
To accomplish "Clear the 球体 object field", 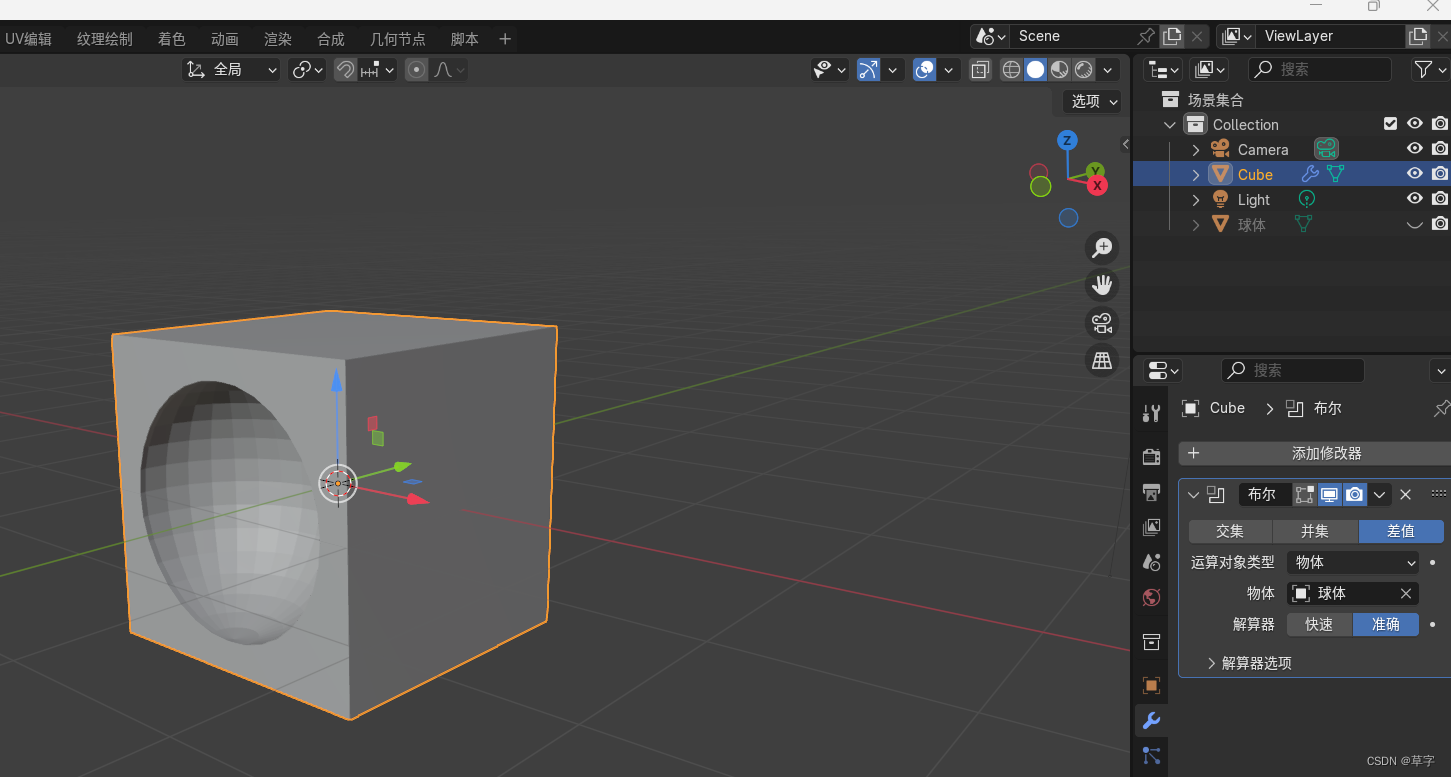I will [1405, 593].
